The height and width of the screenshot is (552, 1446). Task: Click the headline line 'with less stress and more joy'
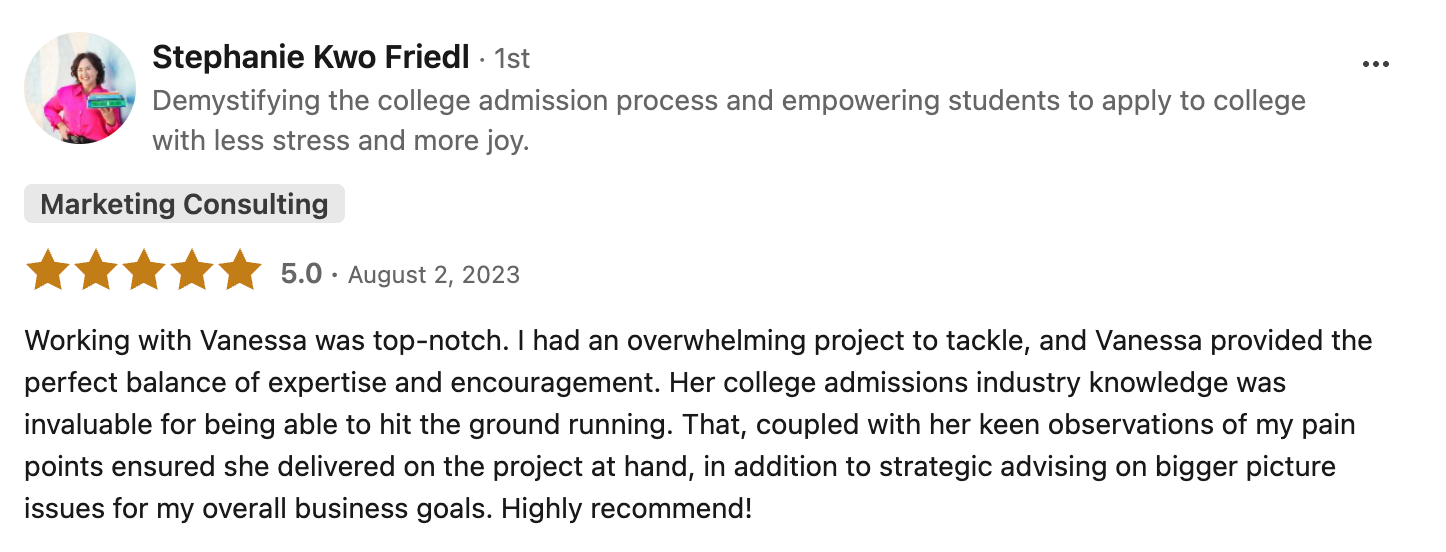tap(340, 141)
